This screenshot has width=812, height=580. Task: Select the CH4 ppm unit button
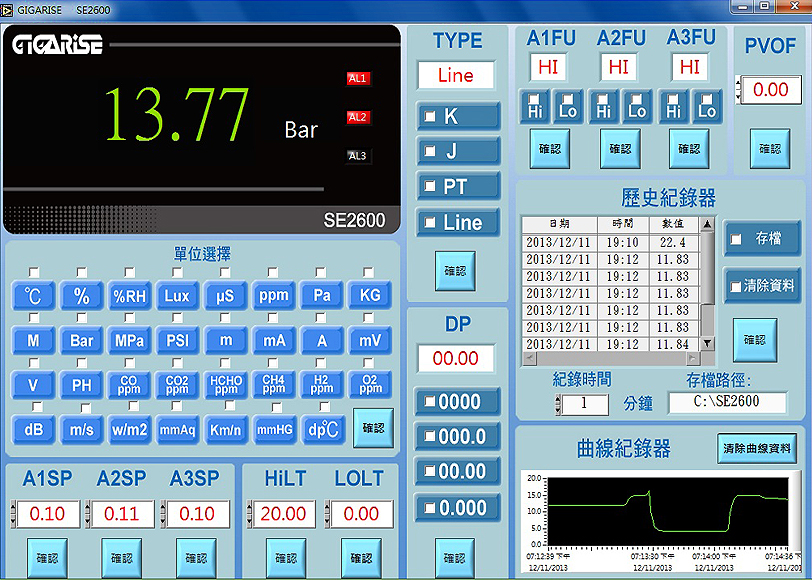[x=274, y=385]
